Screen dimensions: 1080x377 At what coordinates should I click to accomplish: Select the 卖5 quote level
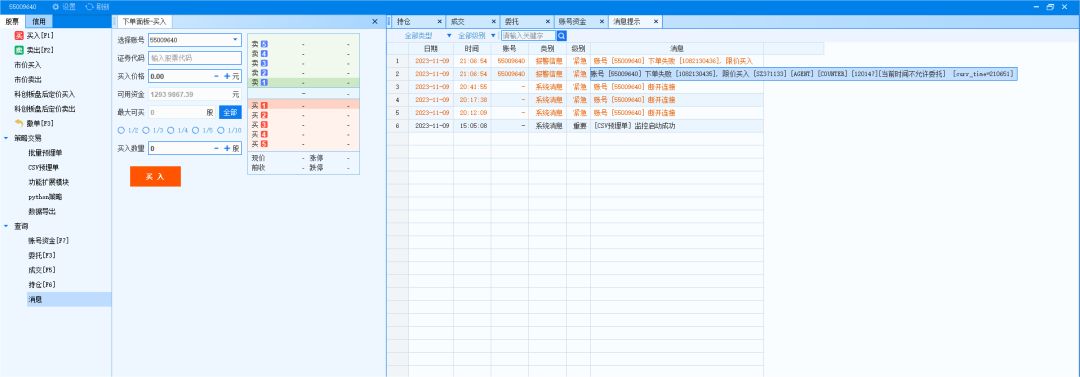(x=303, y=43)
